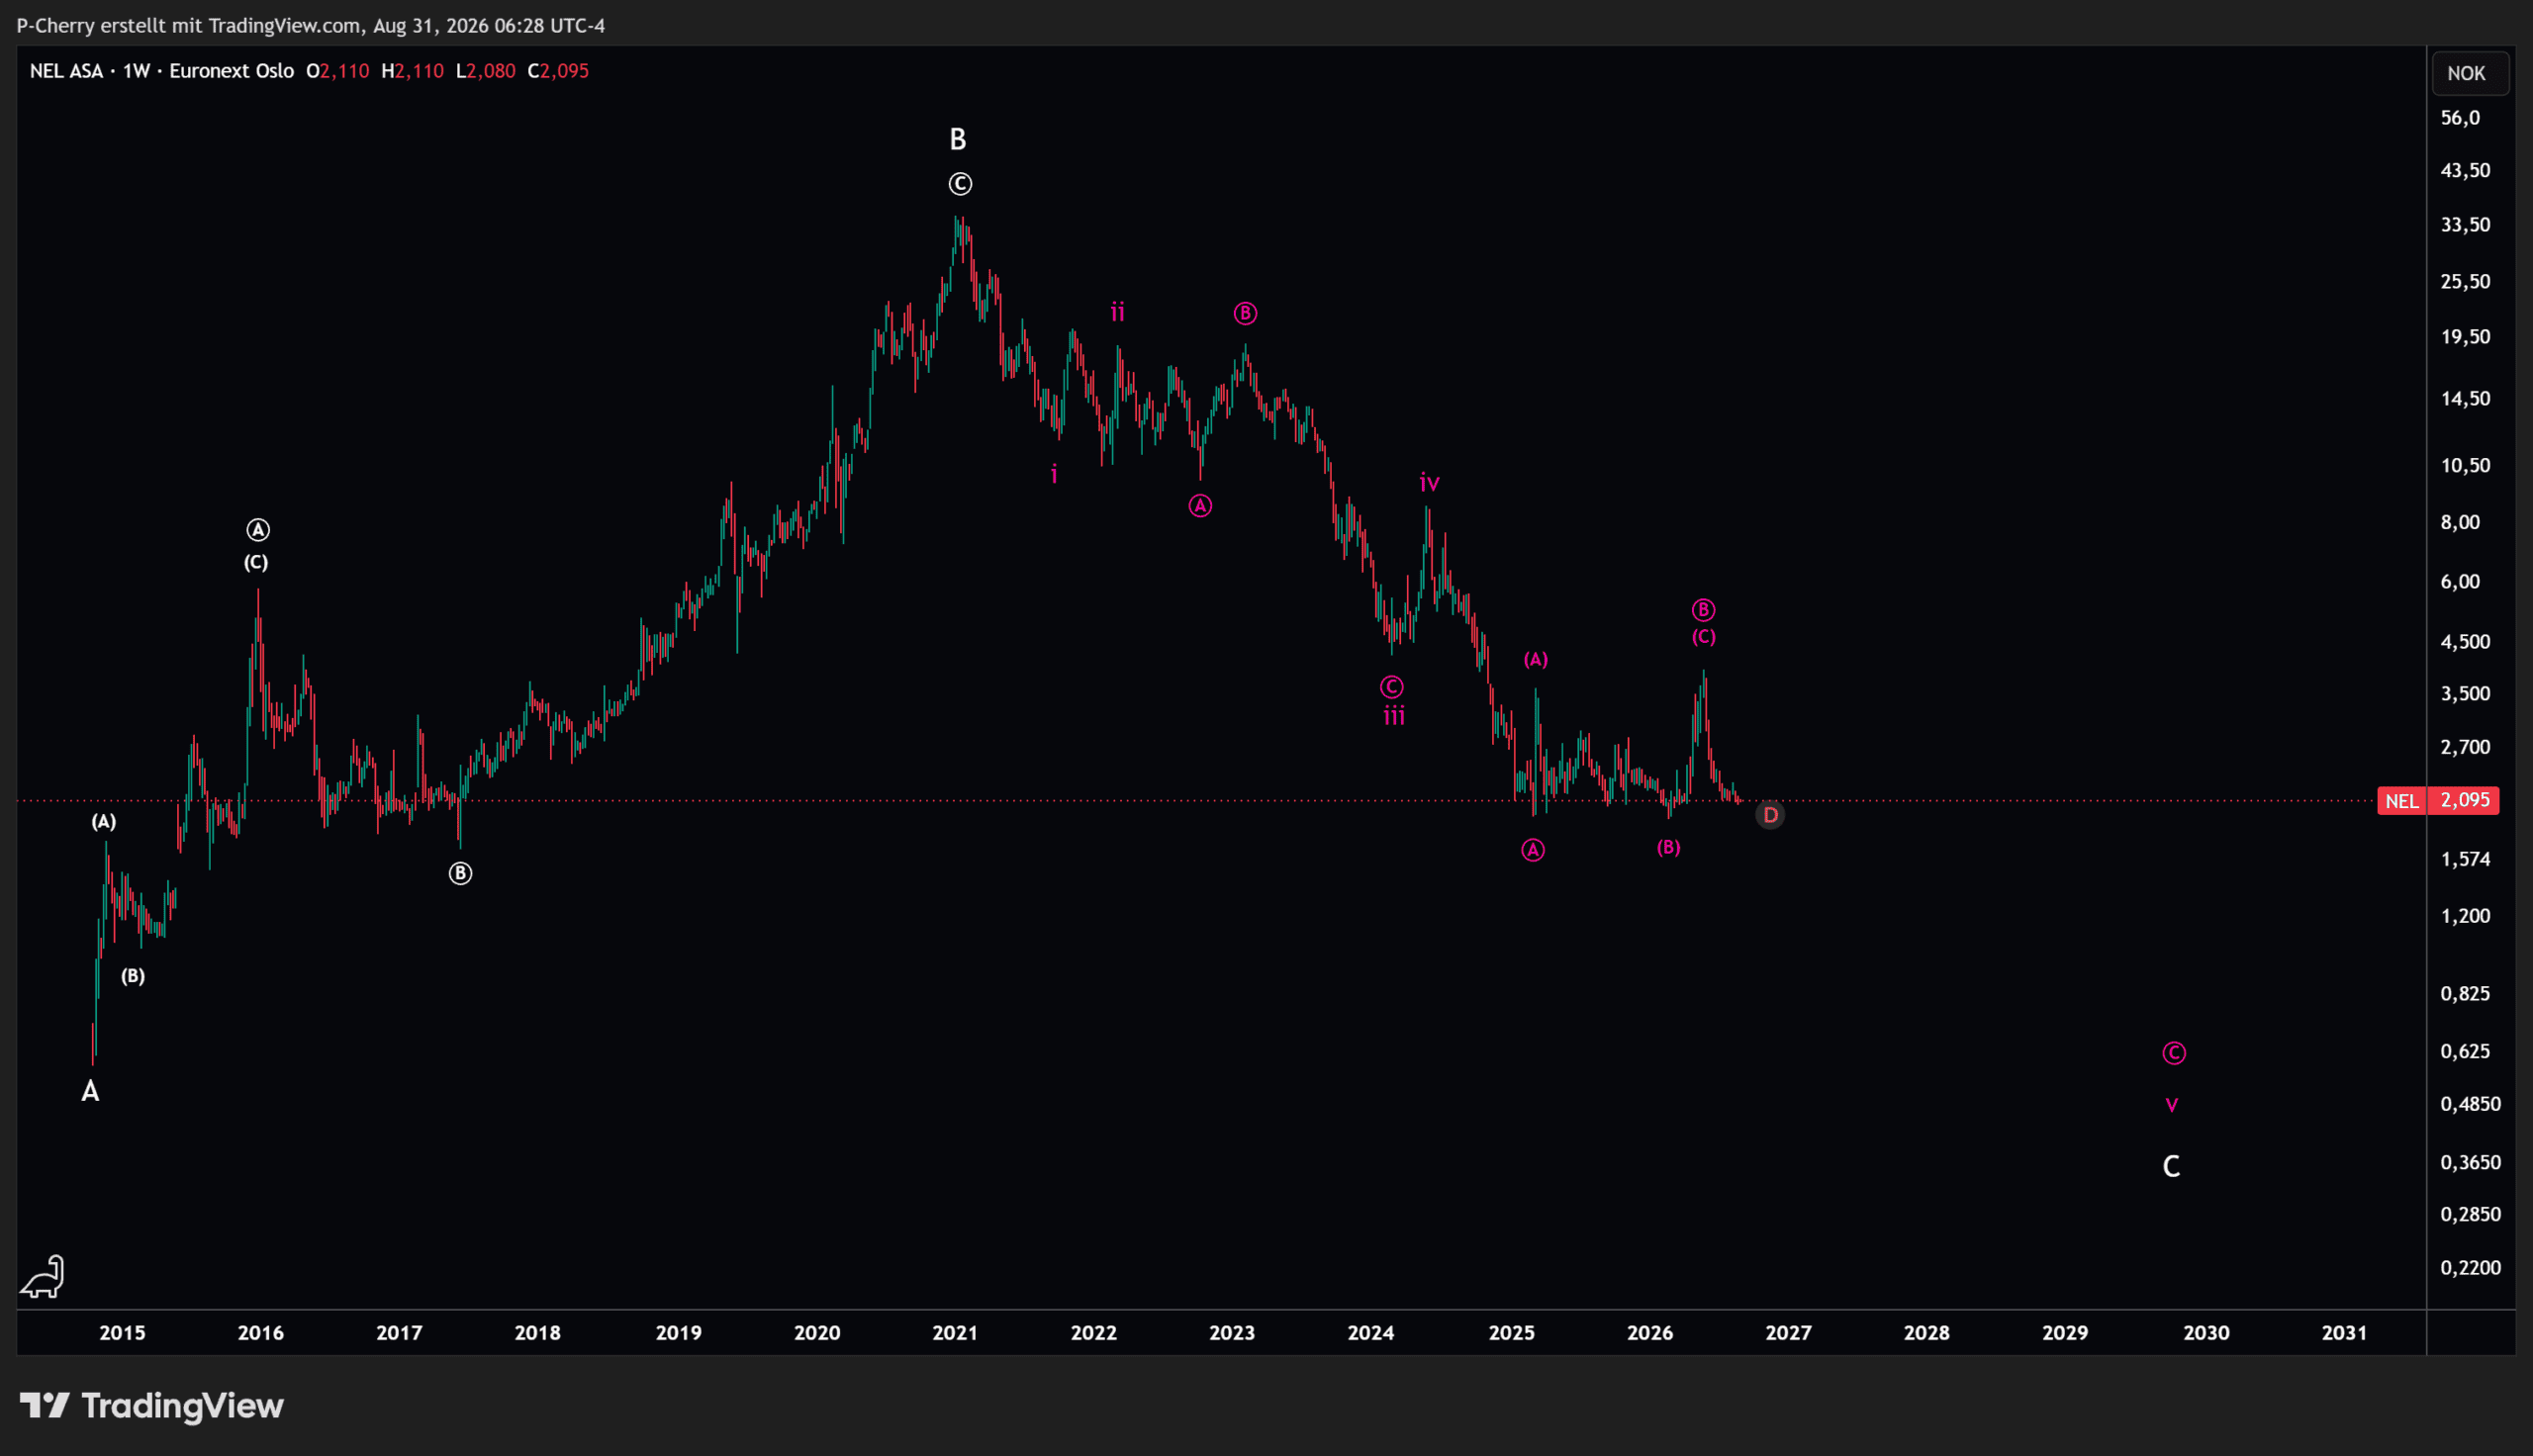Click the 2024 label on time axis
This screenshot has height=1456, width=2533.
[1370, 1333]
